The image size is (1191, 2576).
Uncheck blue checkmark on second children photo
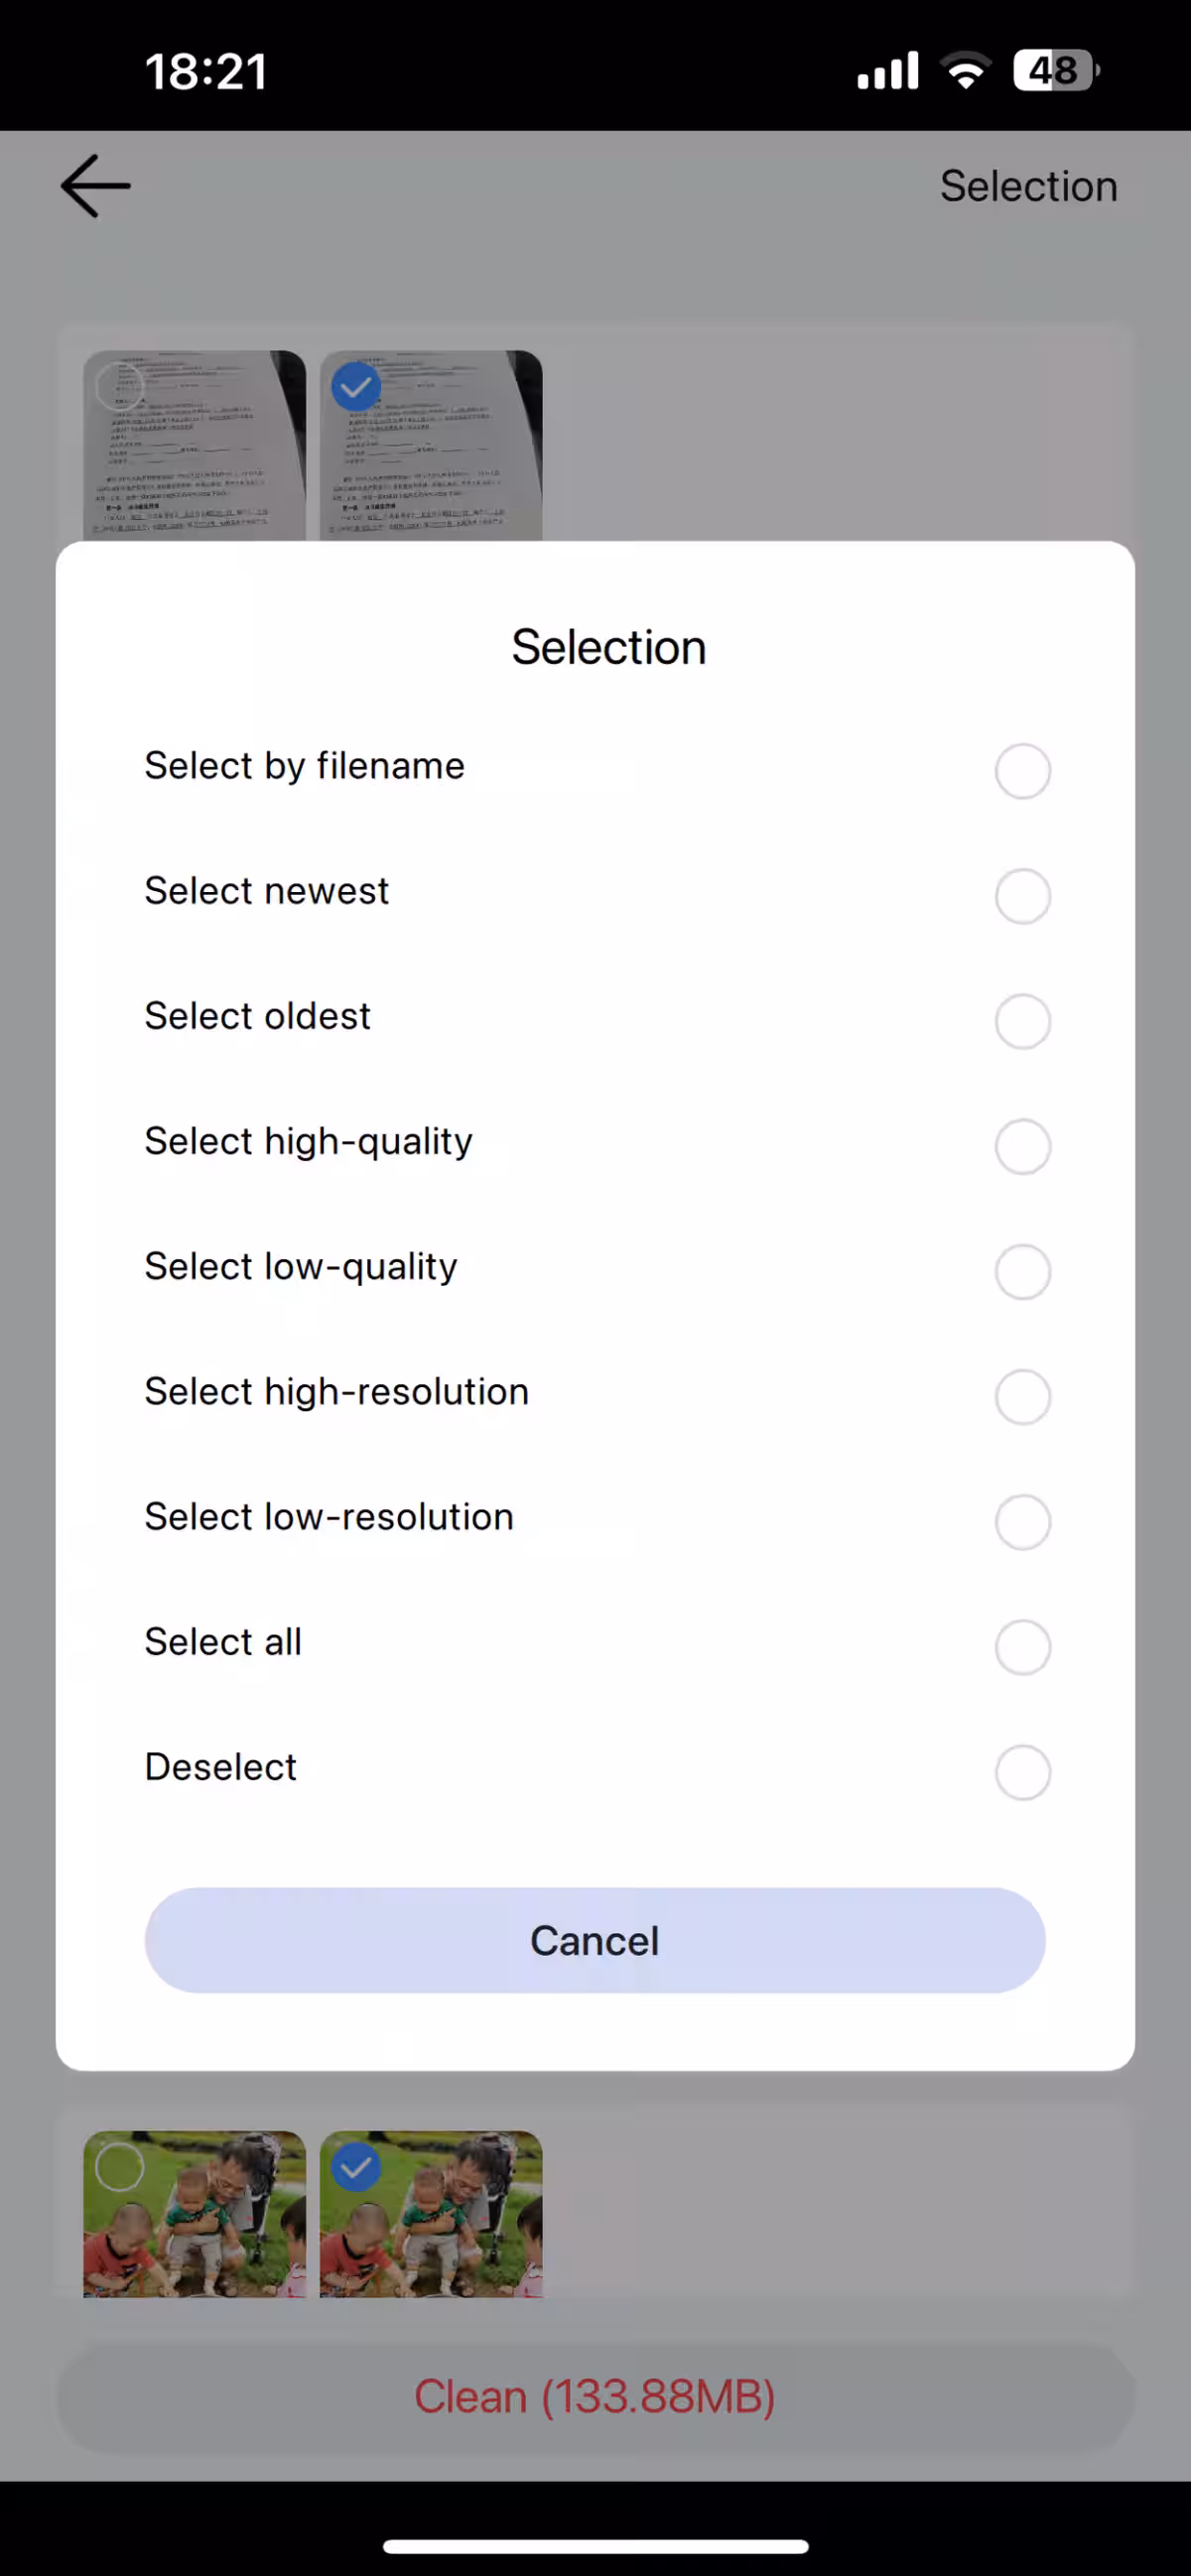pos(356,2167)
